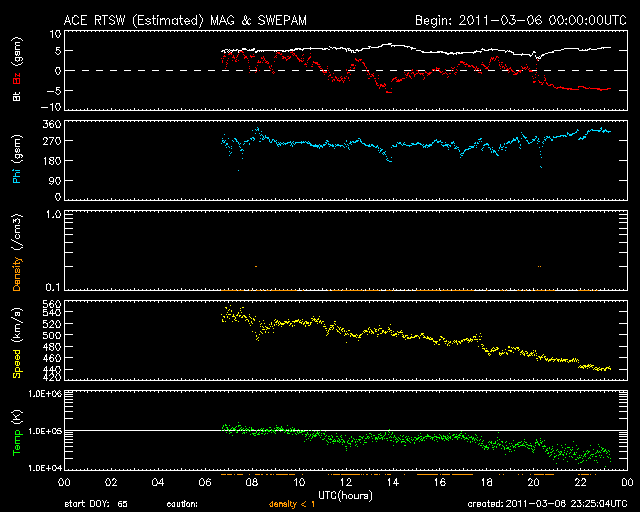Click the '420' tick on Speed axis
Image resolution: width=640 pixels, height=512 pixels.
click(52, 377)
